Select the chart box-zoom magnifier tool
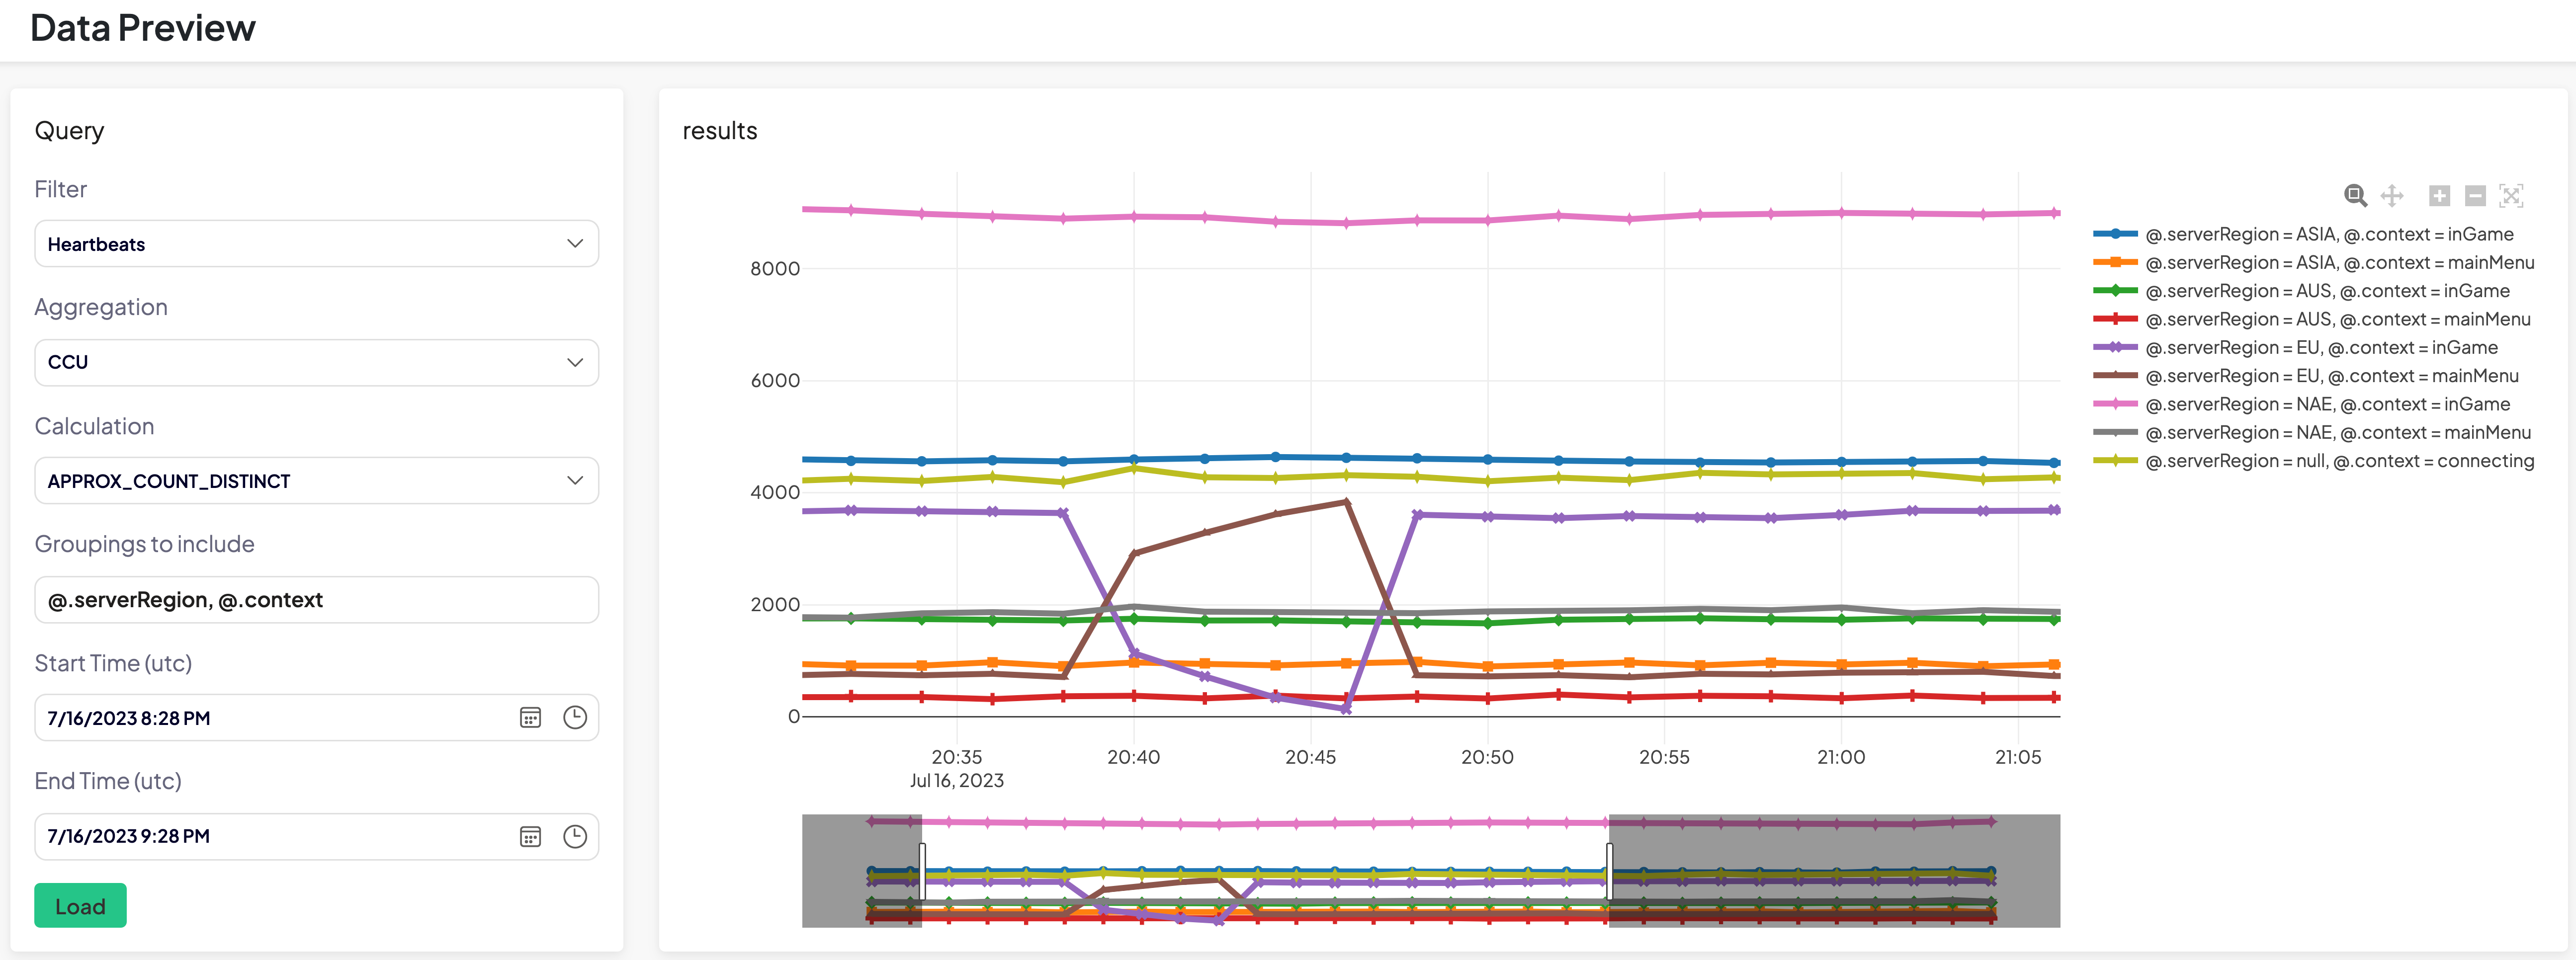 (2355, 195)
